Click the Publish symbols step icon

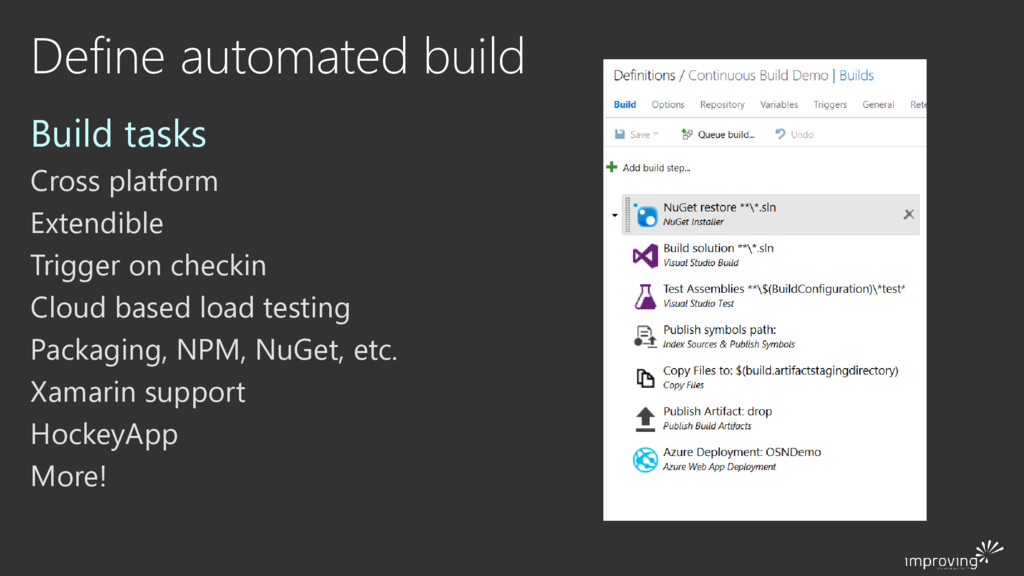tap(645, 337)
